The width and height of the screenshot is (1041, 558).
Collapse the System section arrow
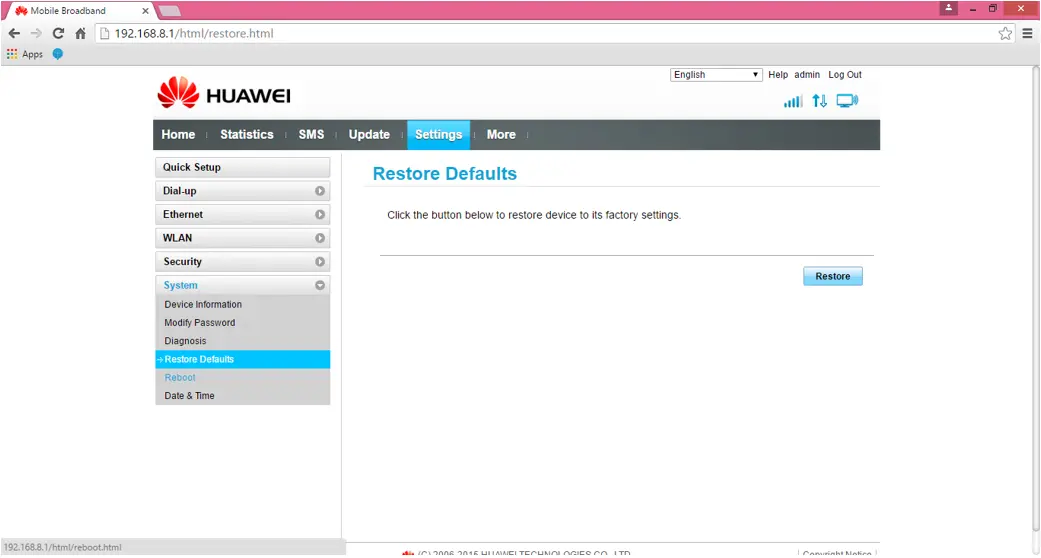320,285
